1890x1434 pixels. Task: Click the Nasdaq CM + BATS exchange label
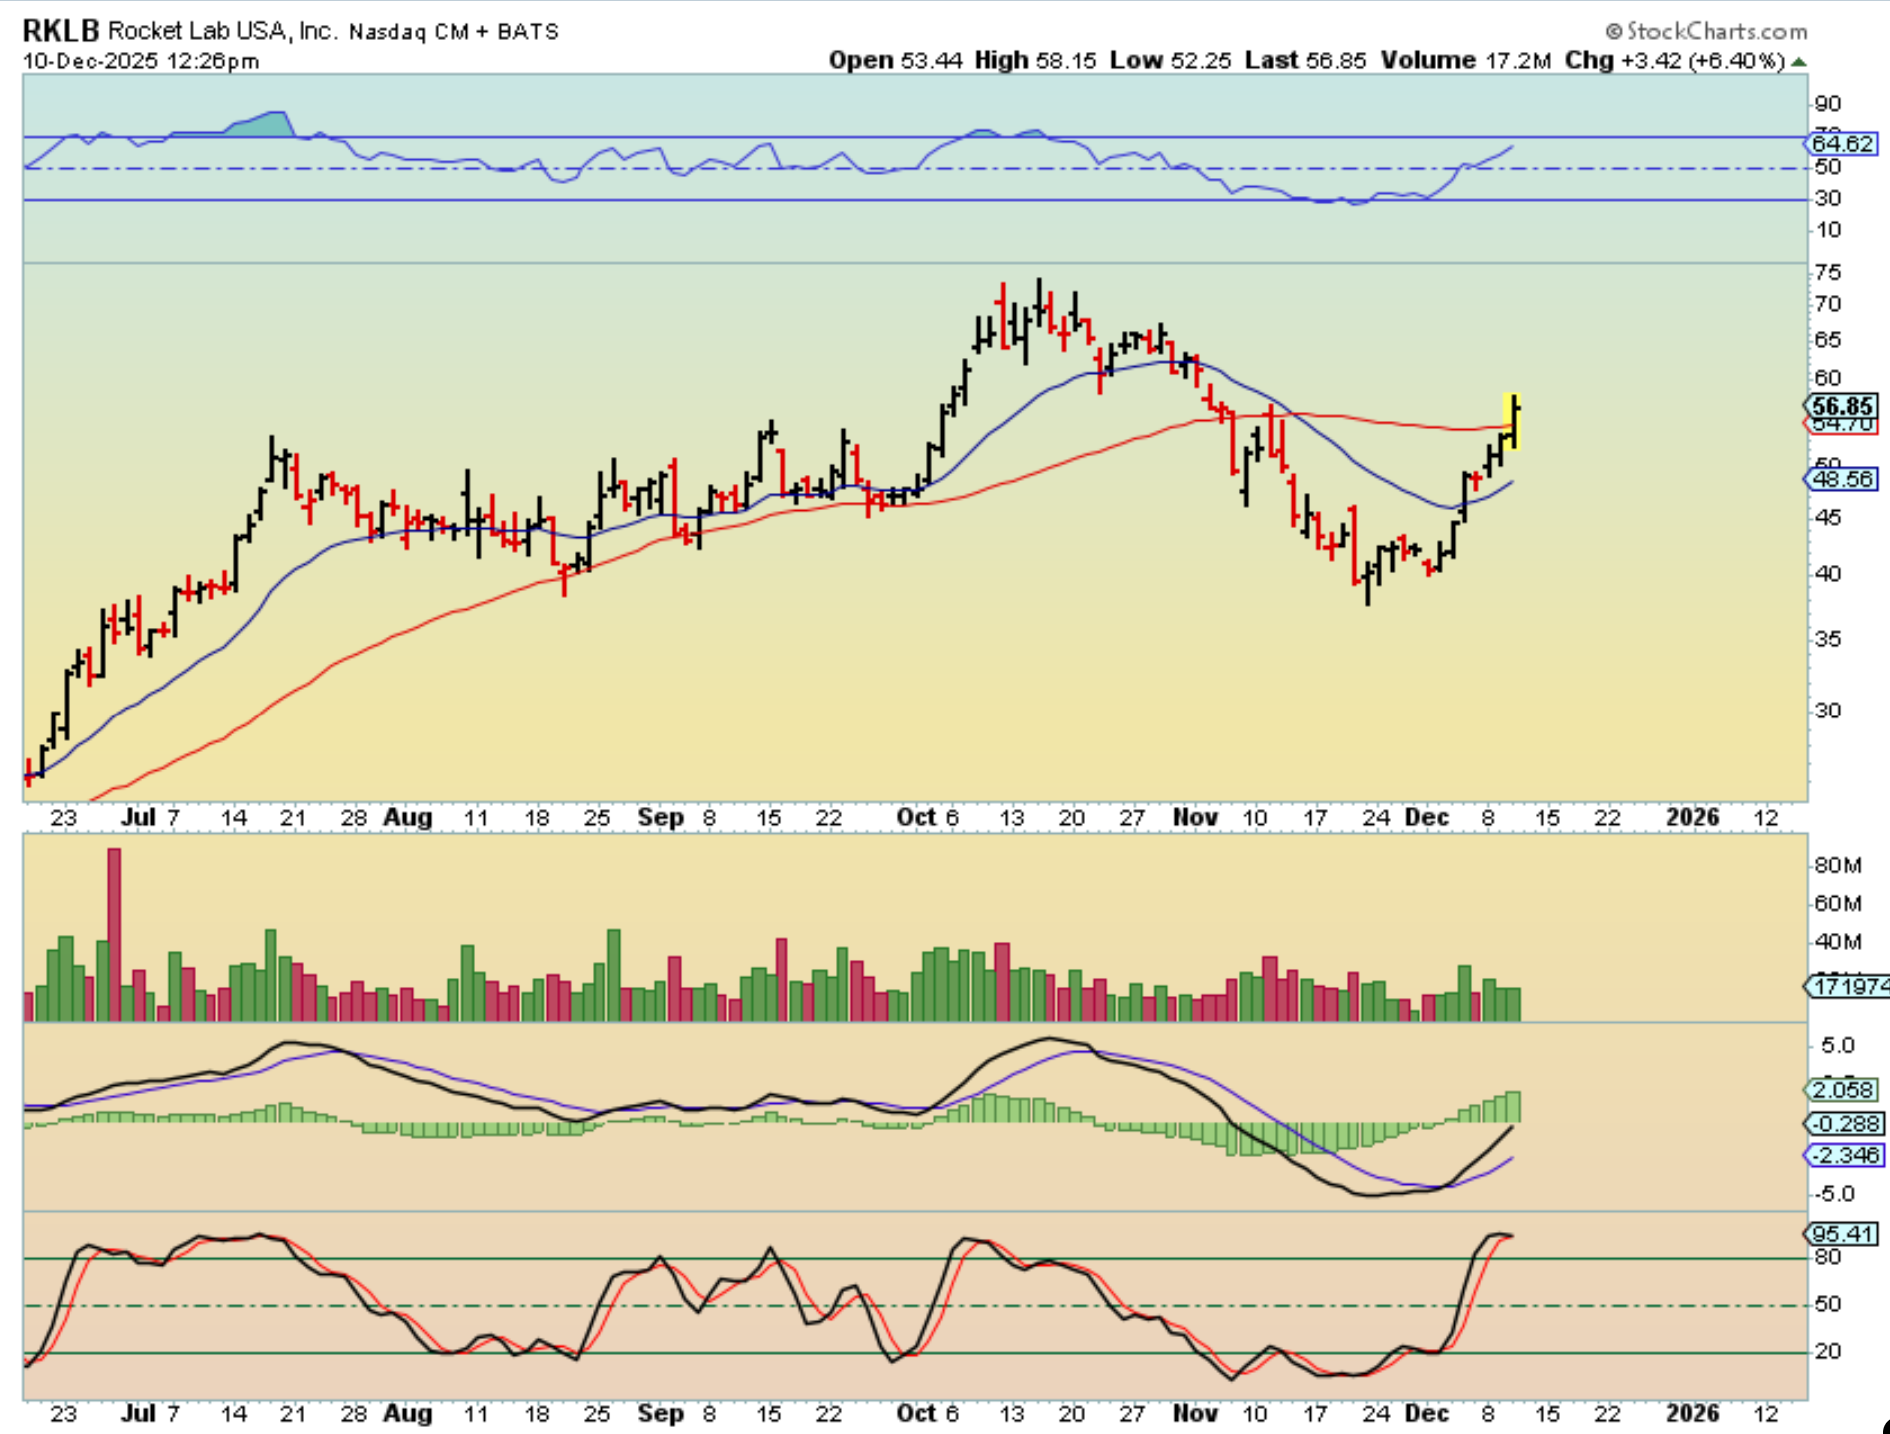click(453, 32)
